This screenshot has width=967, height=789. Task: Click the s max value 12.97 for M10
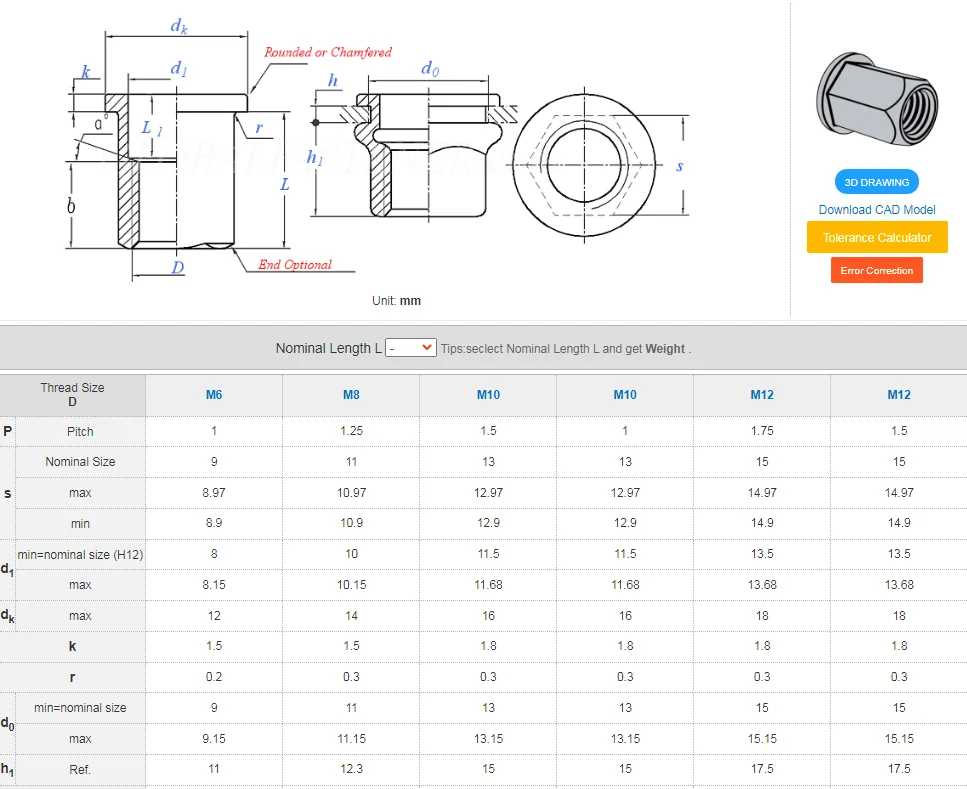(488, 492)
